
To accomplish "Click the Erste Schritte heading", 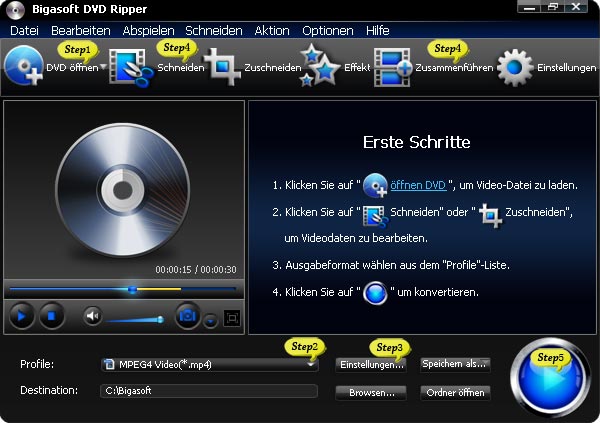I will 416,142.
